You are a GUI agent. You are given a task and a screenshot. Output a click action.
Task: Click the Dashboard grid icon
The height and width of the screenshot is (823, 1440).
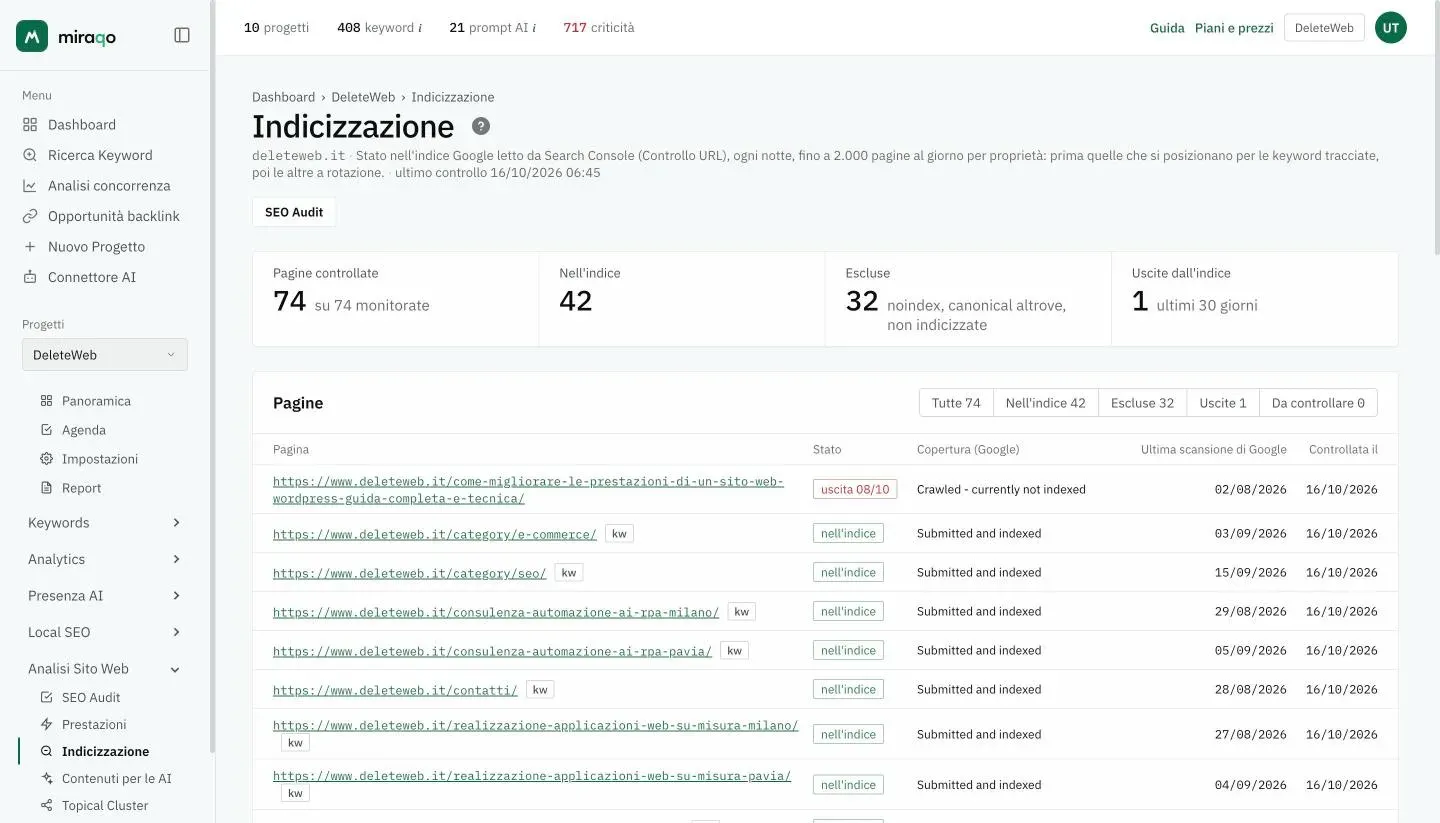30,125
